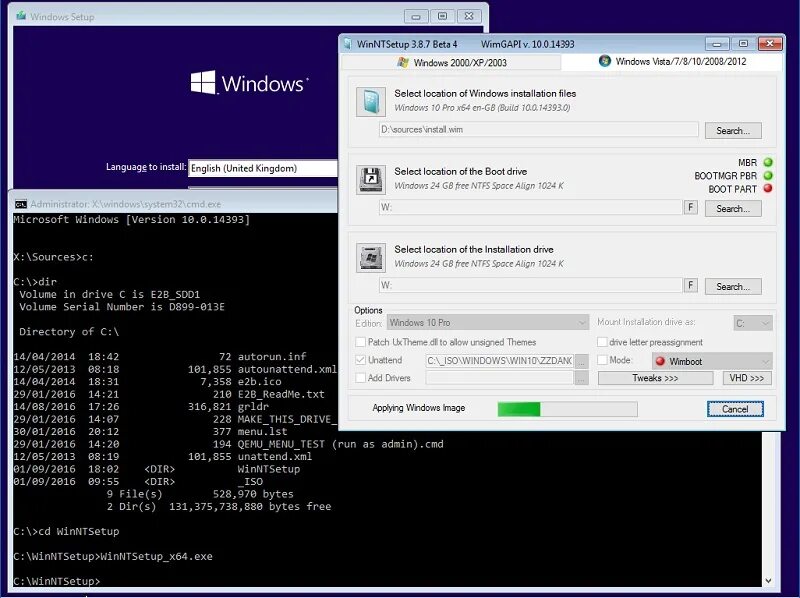The width and height of the screenshot is (800, 598).
Task: Select the Windows Vista/7/8/10/2008/2012 tab
Action: [x=672, y=62]
